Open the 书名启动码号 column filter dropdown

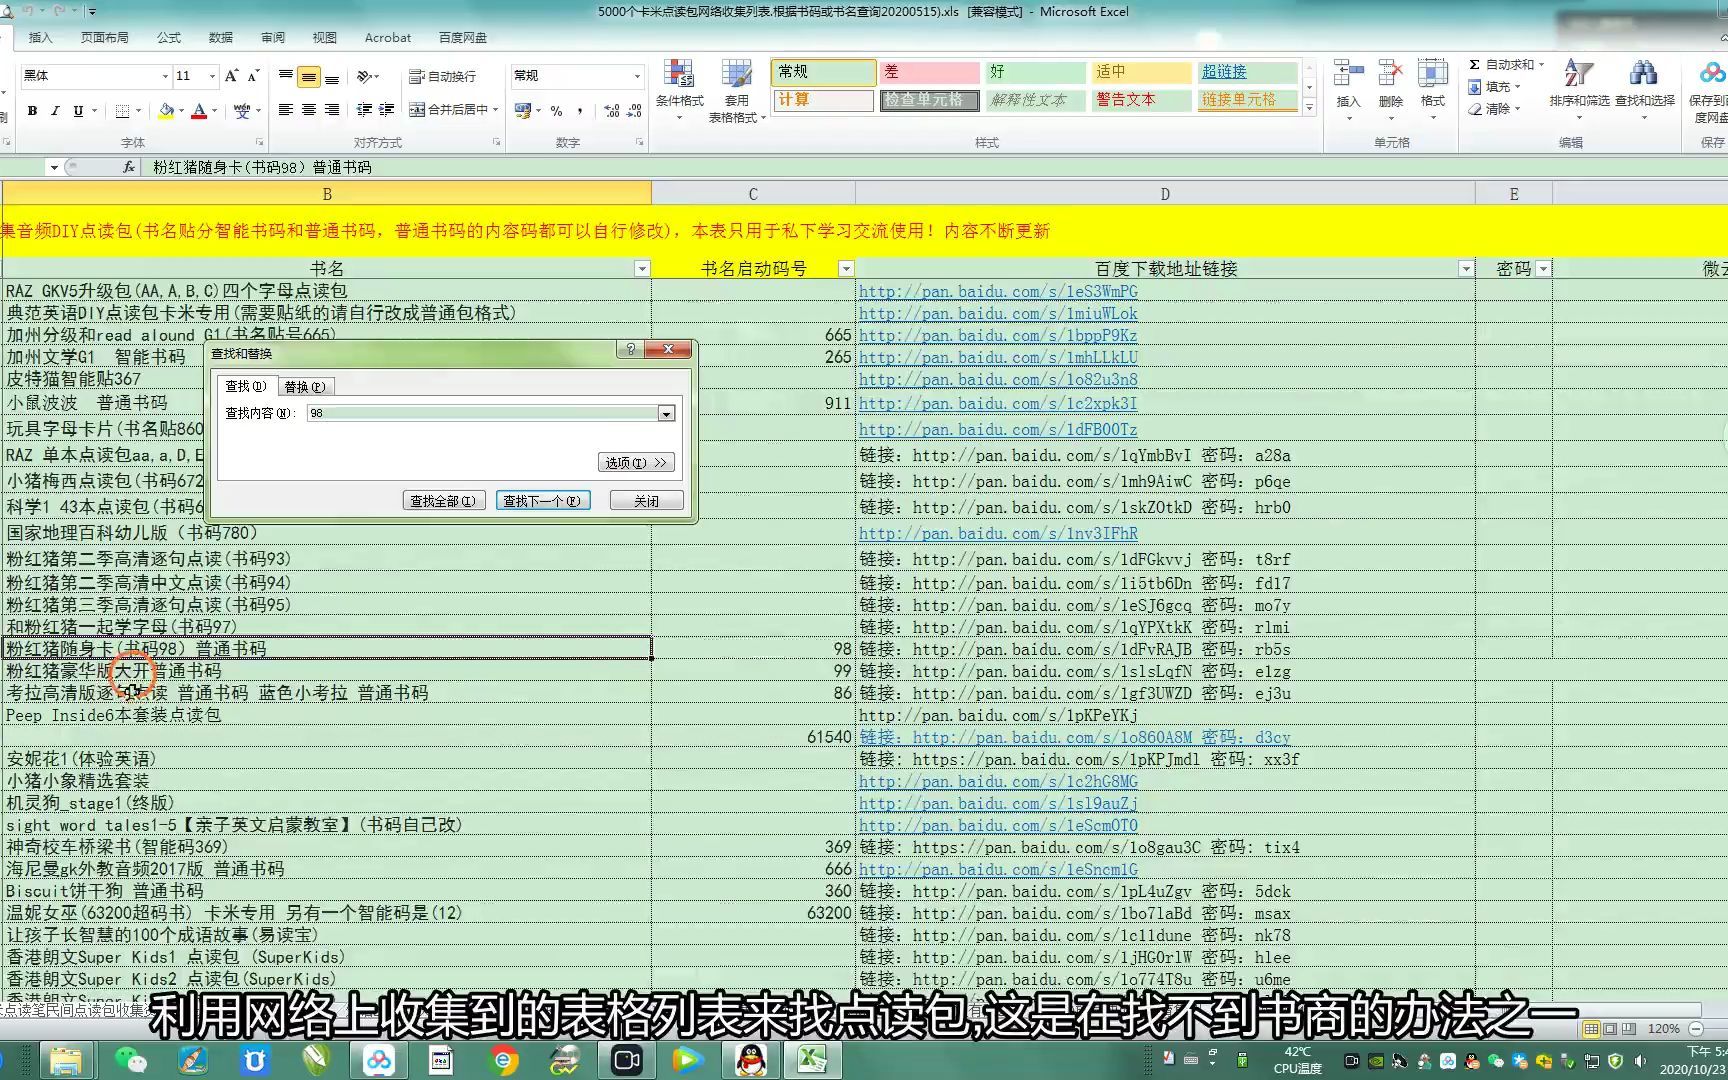click(846, 269)
